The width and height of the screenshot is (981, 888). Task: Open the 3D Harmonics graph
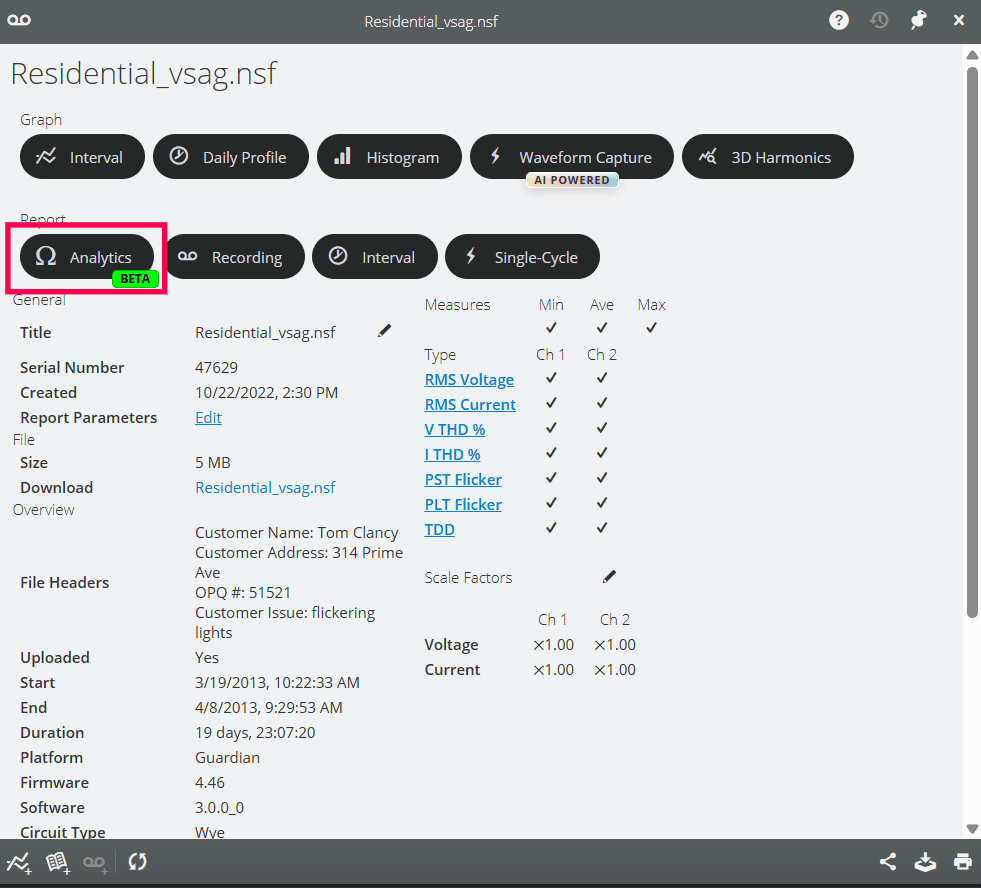pyautogui.click(x=767, y=156)
